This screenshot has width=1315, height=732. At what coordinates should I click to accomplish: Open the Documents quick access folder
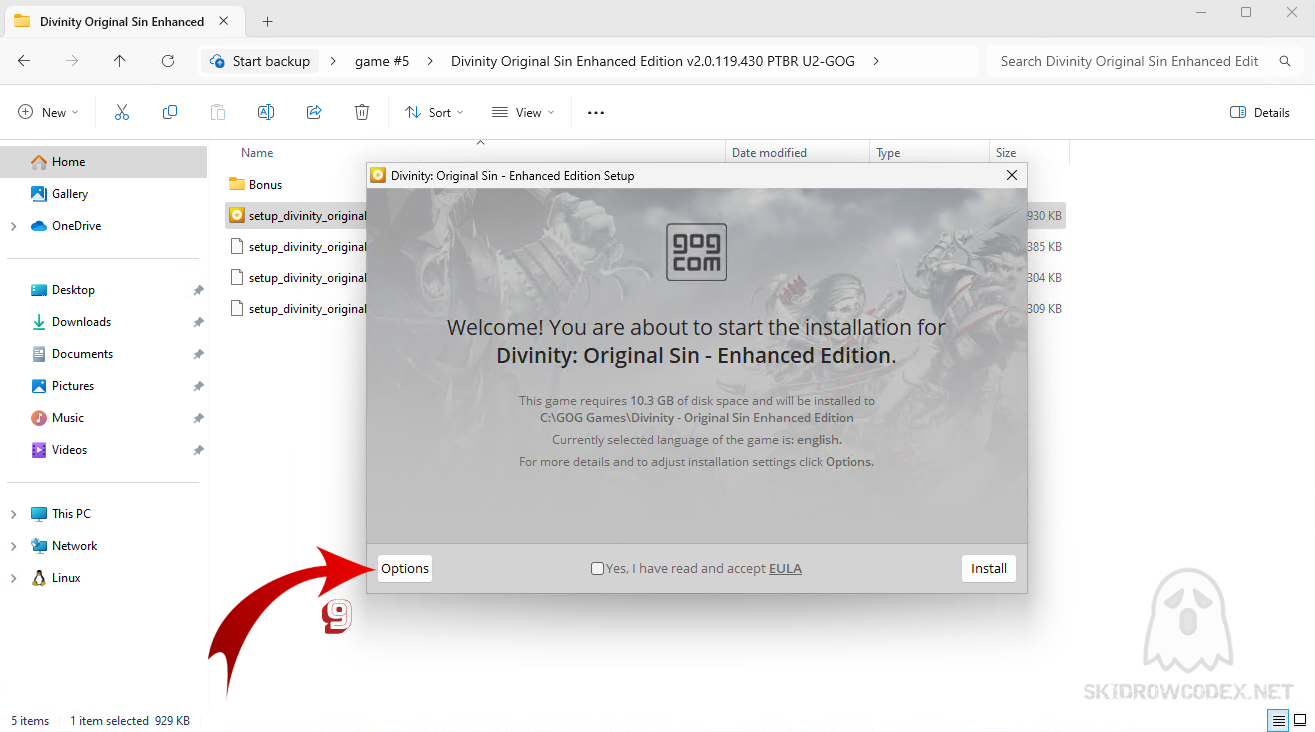click(x=82, y=353)
